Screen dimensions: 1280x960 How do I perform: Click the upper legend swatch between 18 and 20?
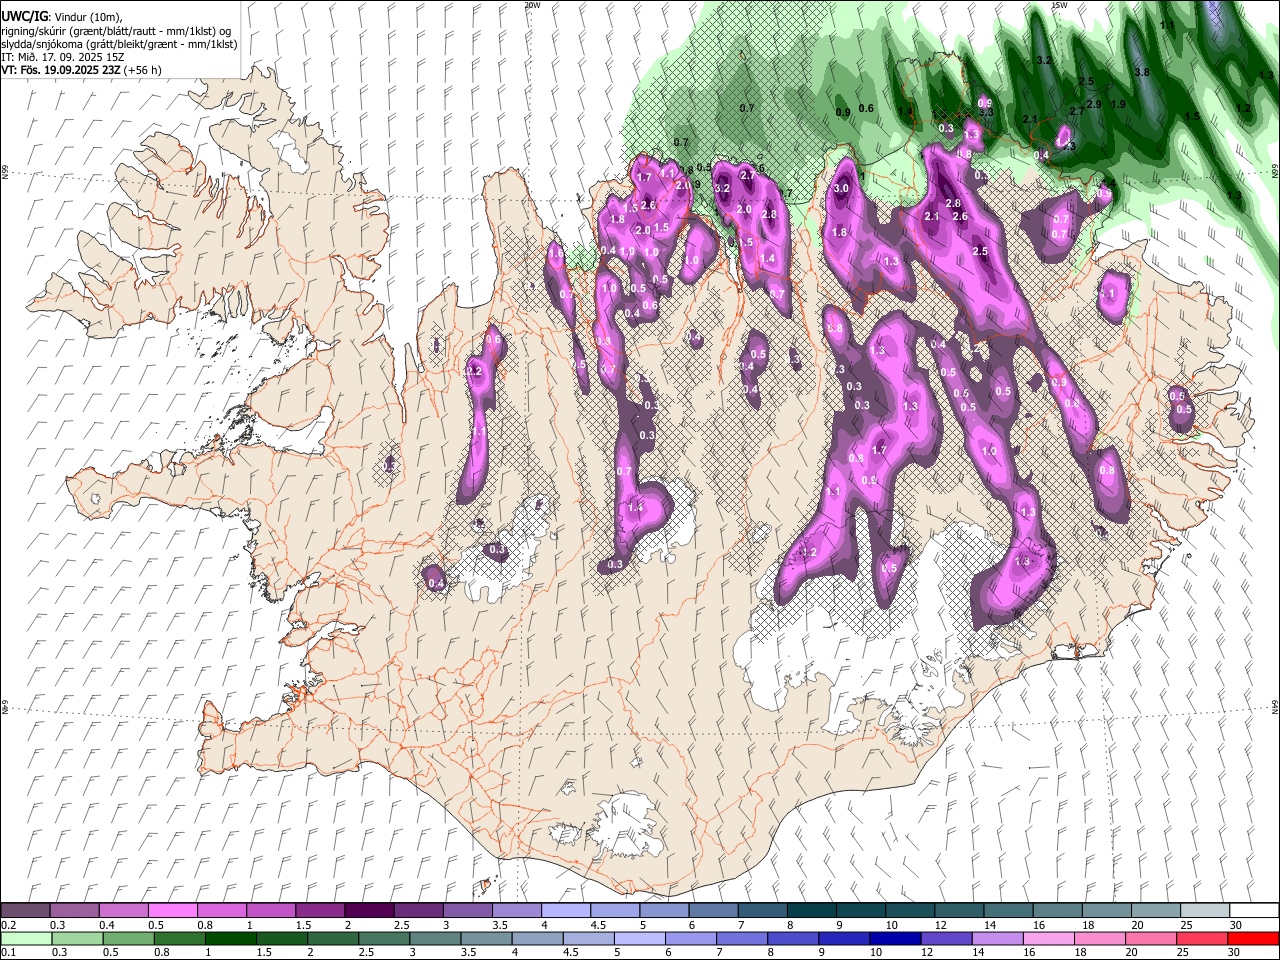click(1104, 911)
